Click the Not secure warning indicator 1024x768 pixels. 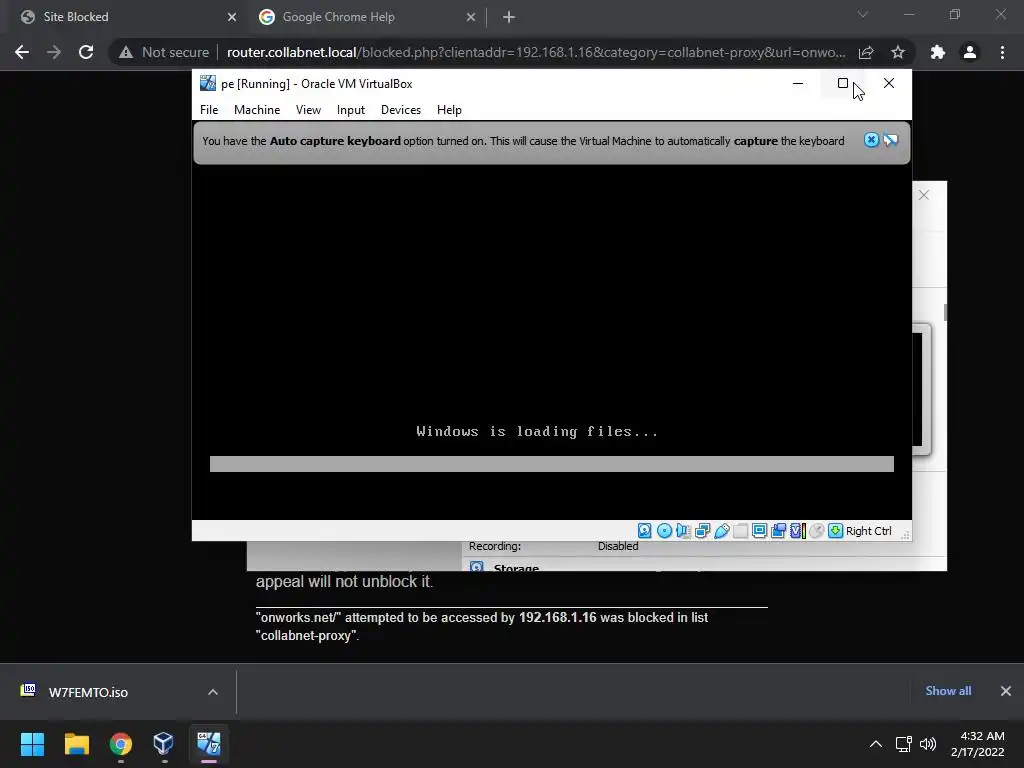coord(163,52)
